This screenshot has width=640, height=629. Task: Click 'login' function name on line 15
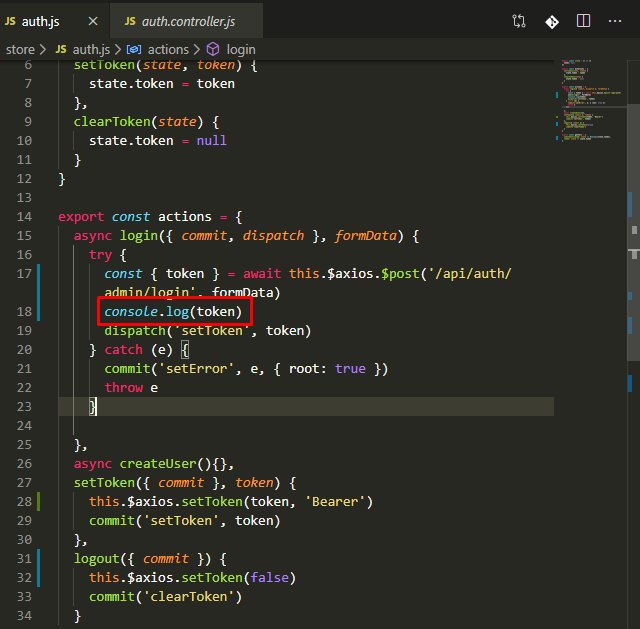point(139,236)
